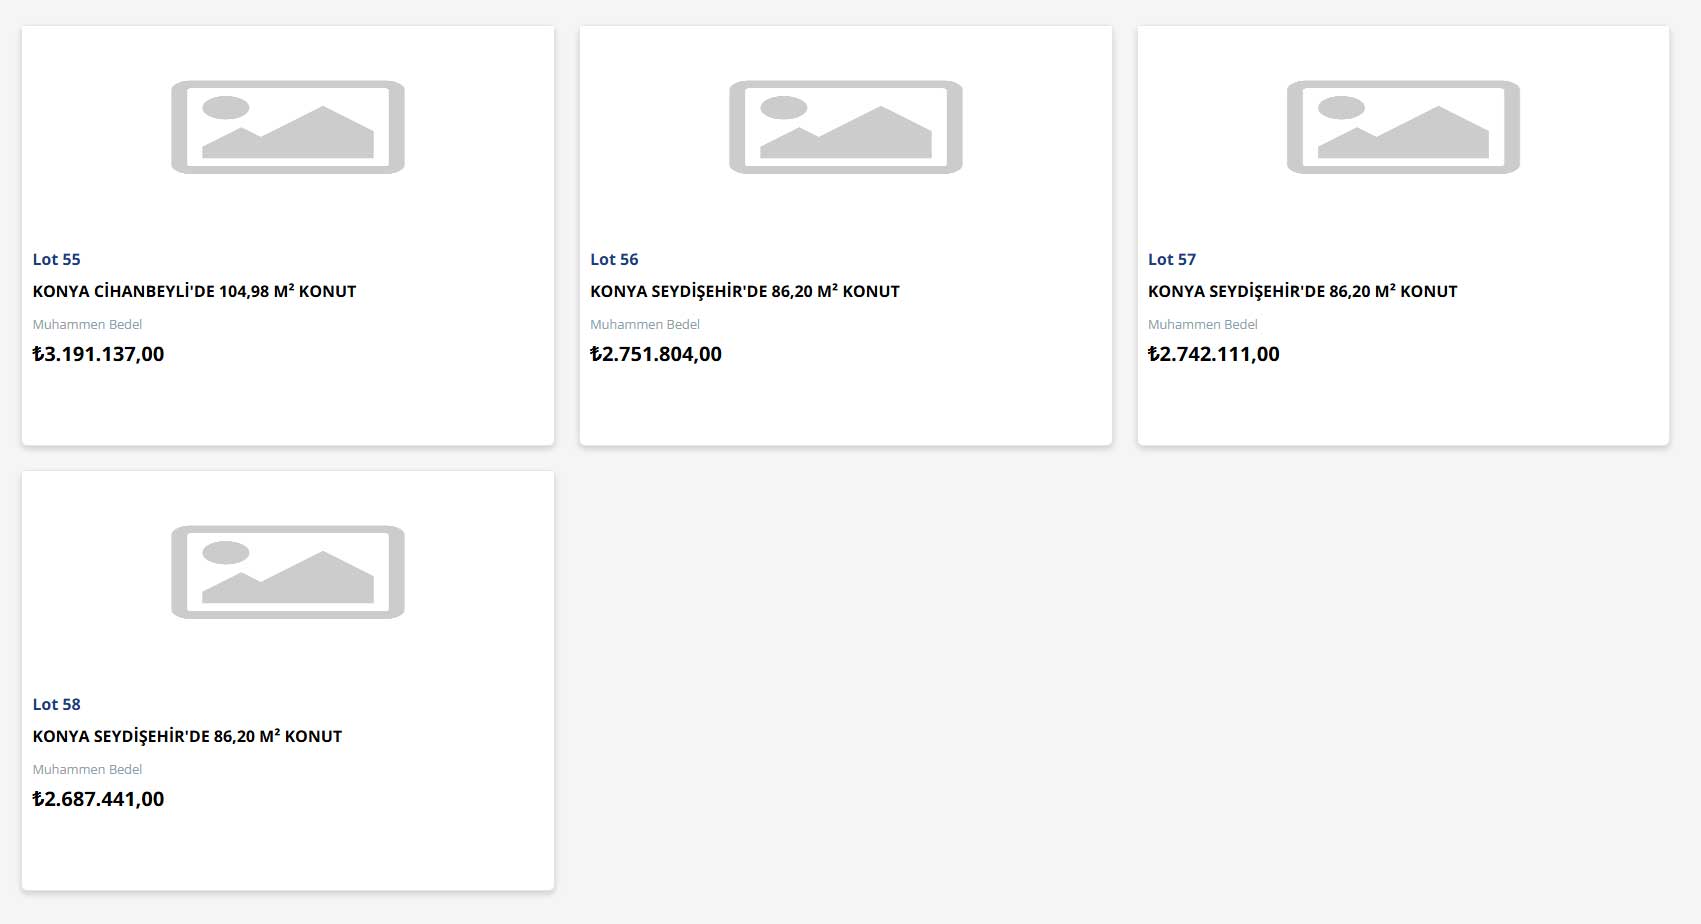Click the placeholder image on Lot 58
This screenshot has width=1701, height=924.
coord(288,572)
